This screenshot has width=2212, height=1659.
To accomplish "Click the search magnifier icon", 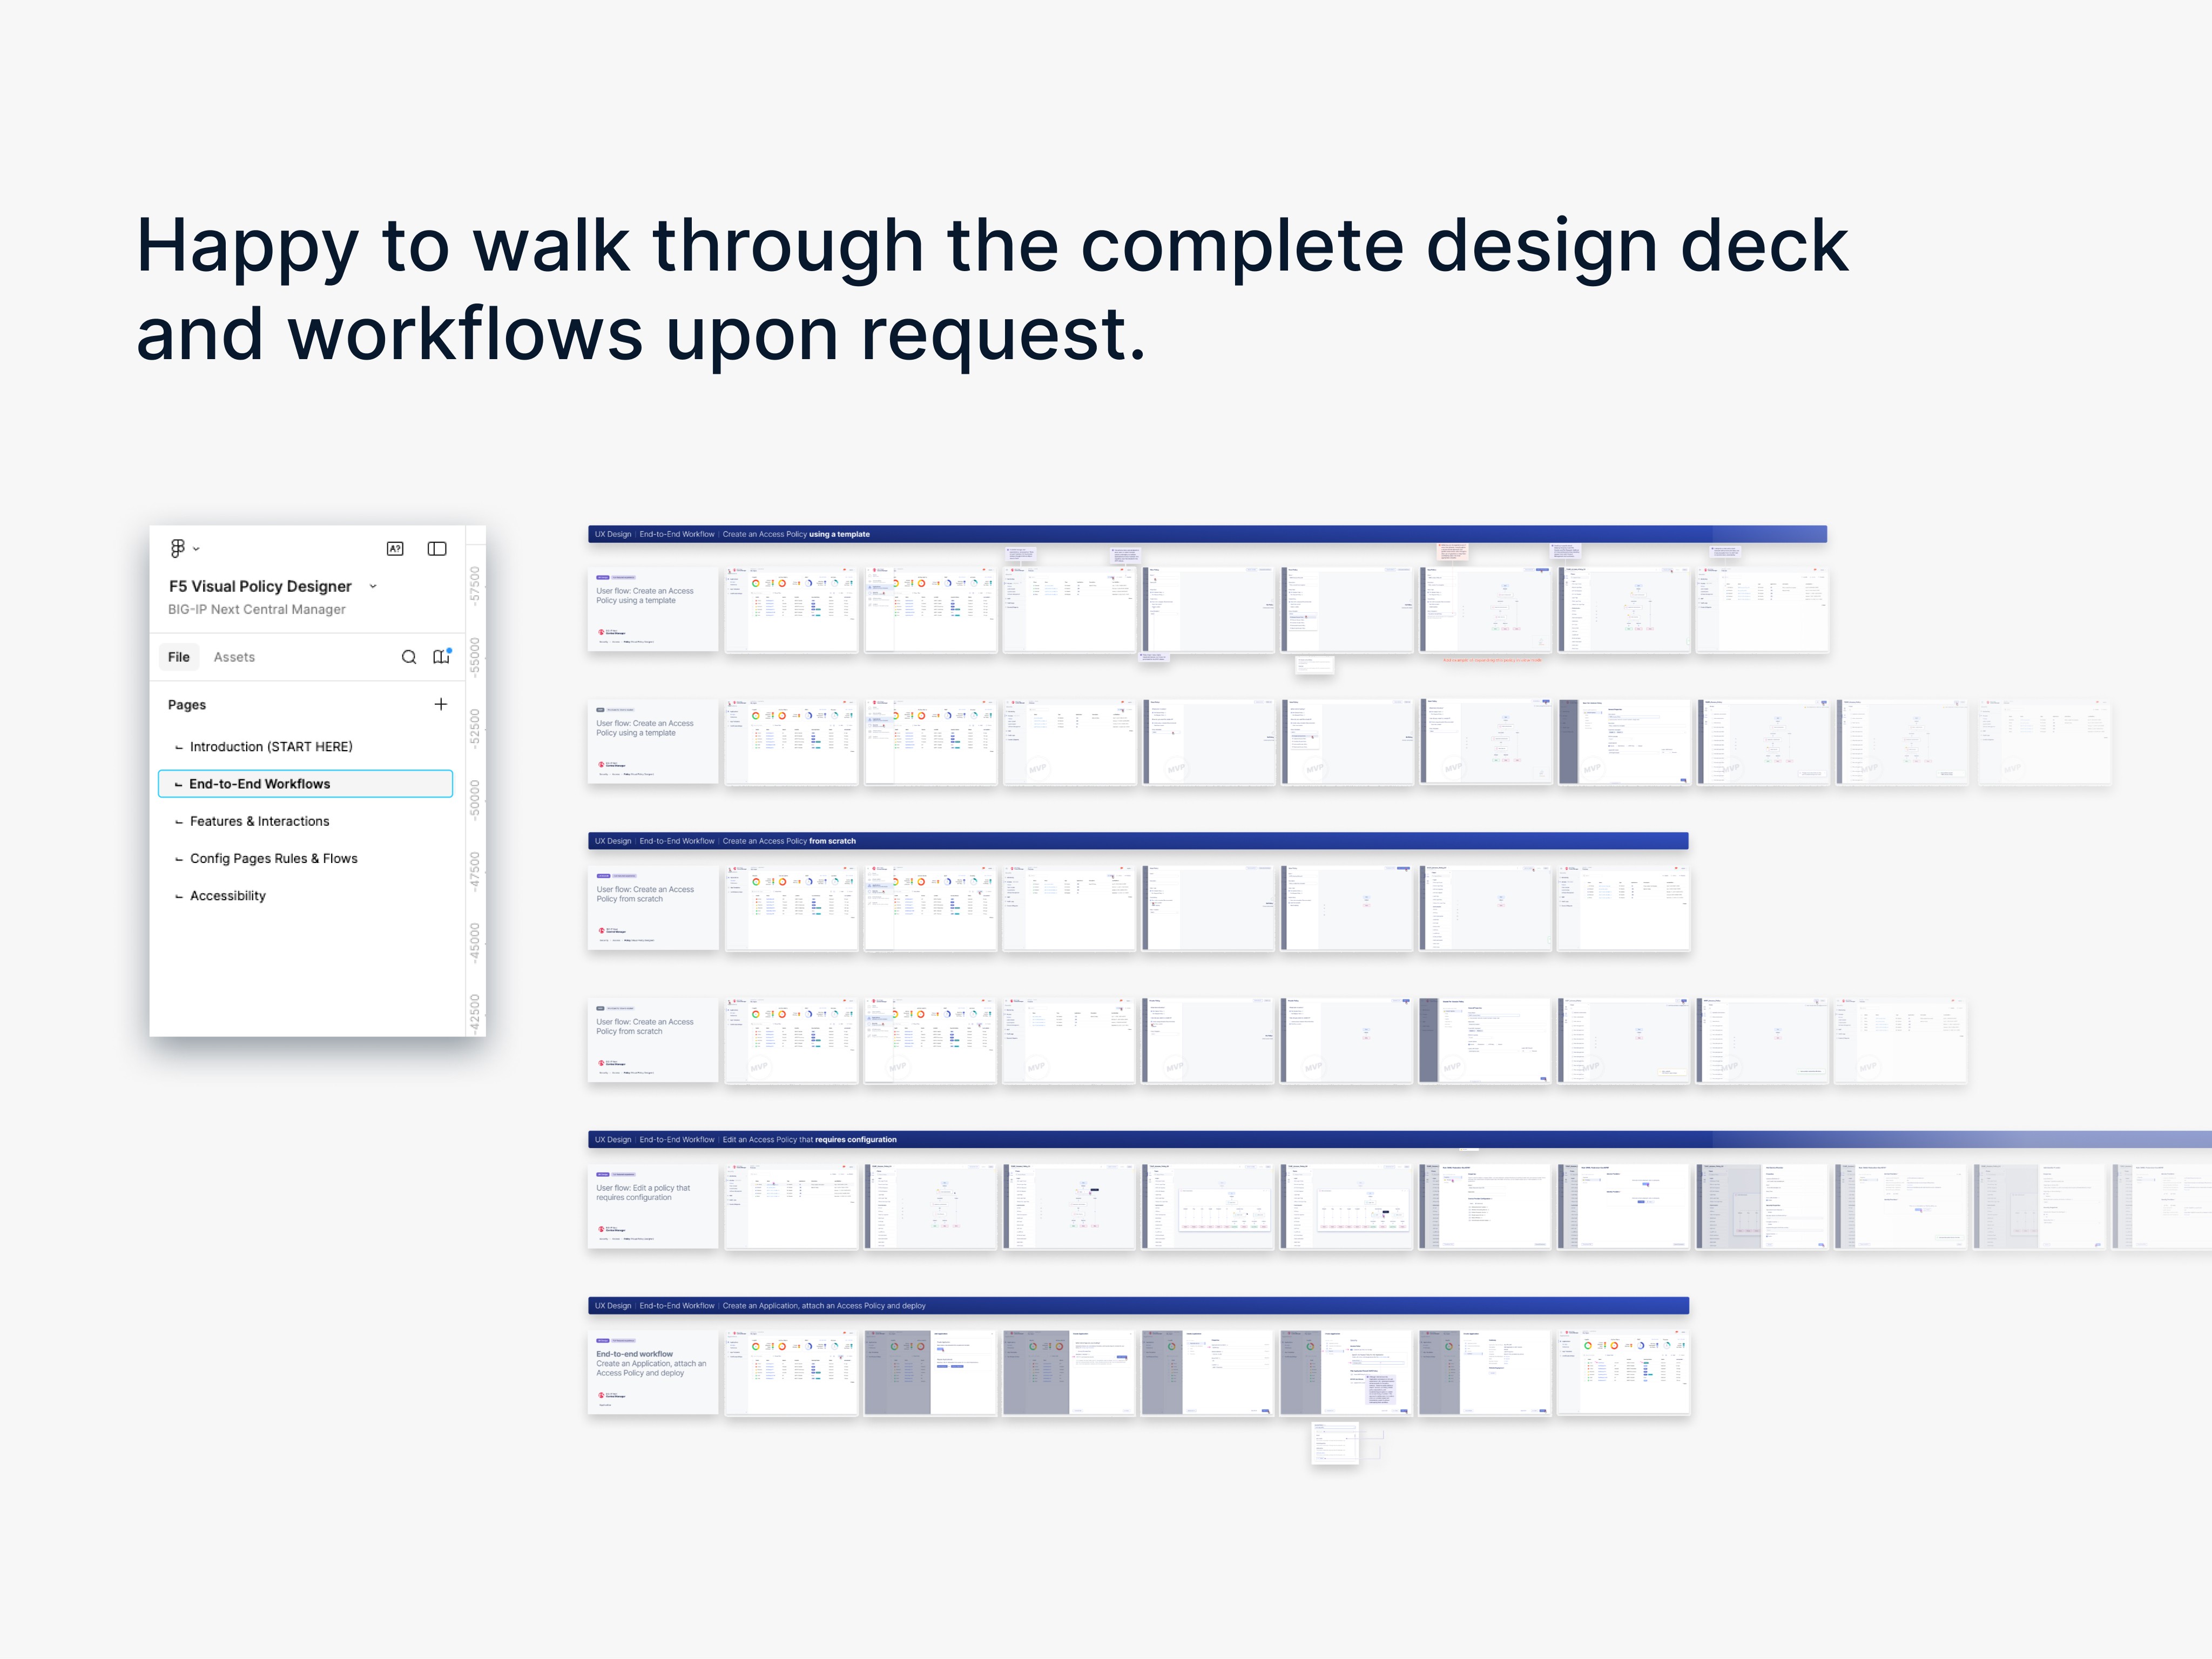I will point(409,657).
